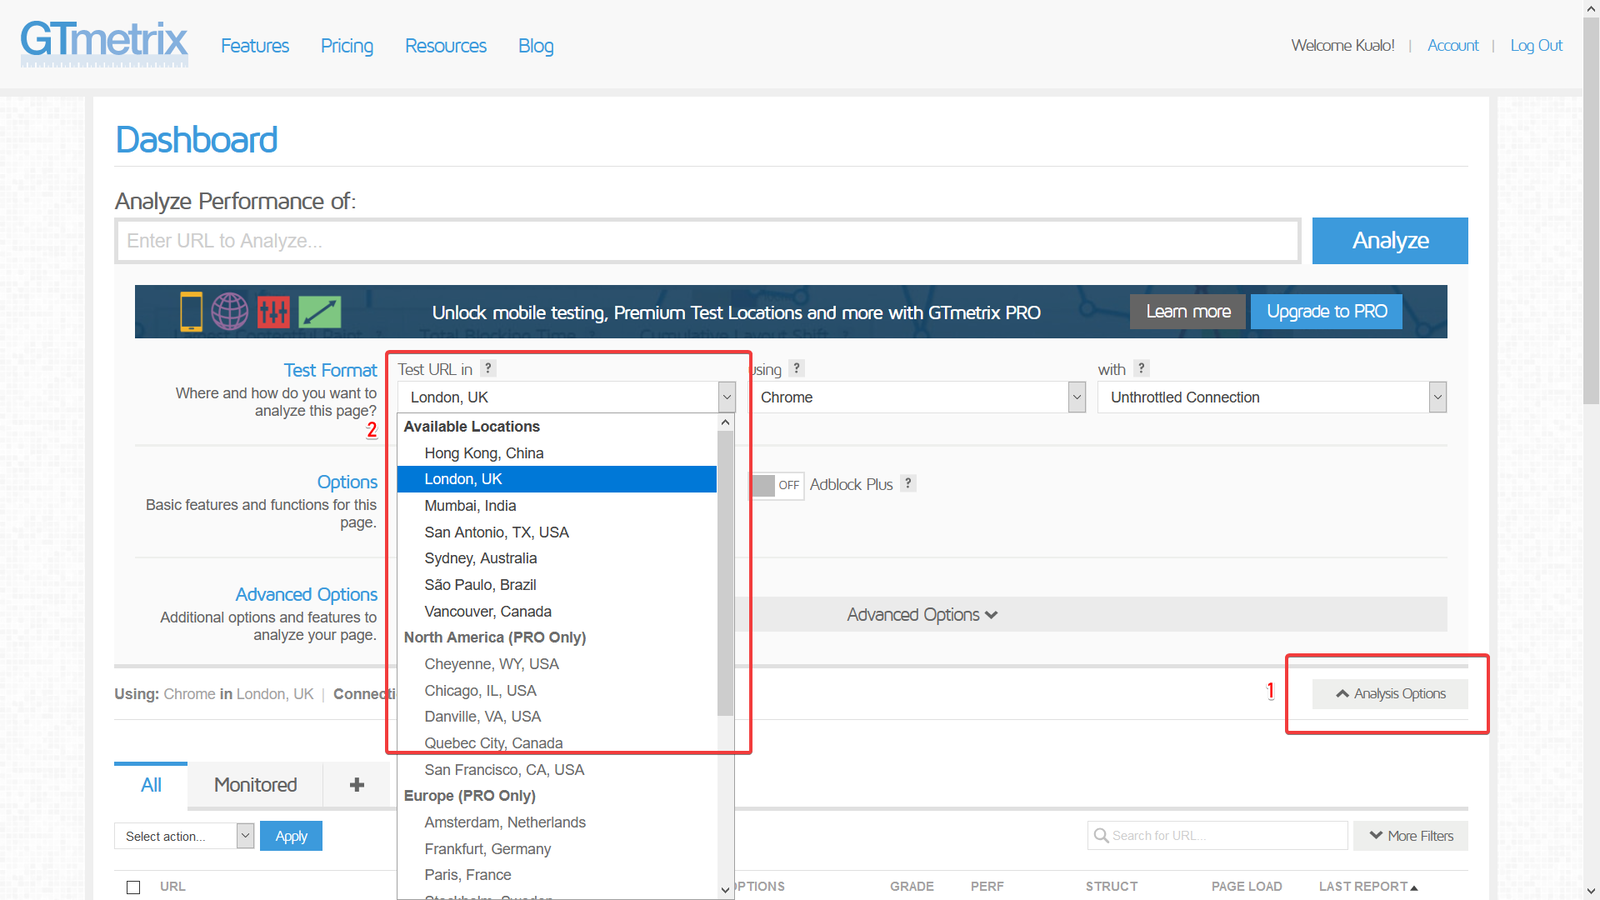Select Hong Kong, China location
This screenshot has height=900, width=1600.
(557, 453)
